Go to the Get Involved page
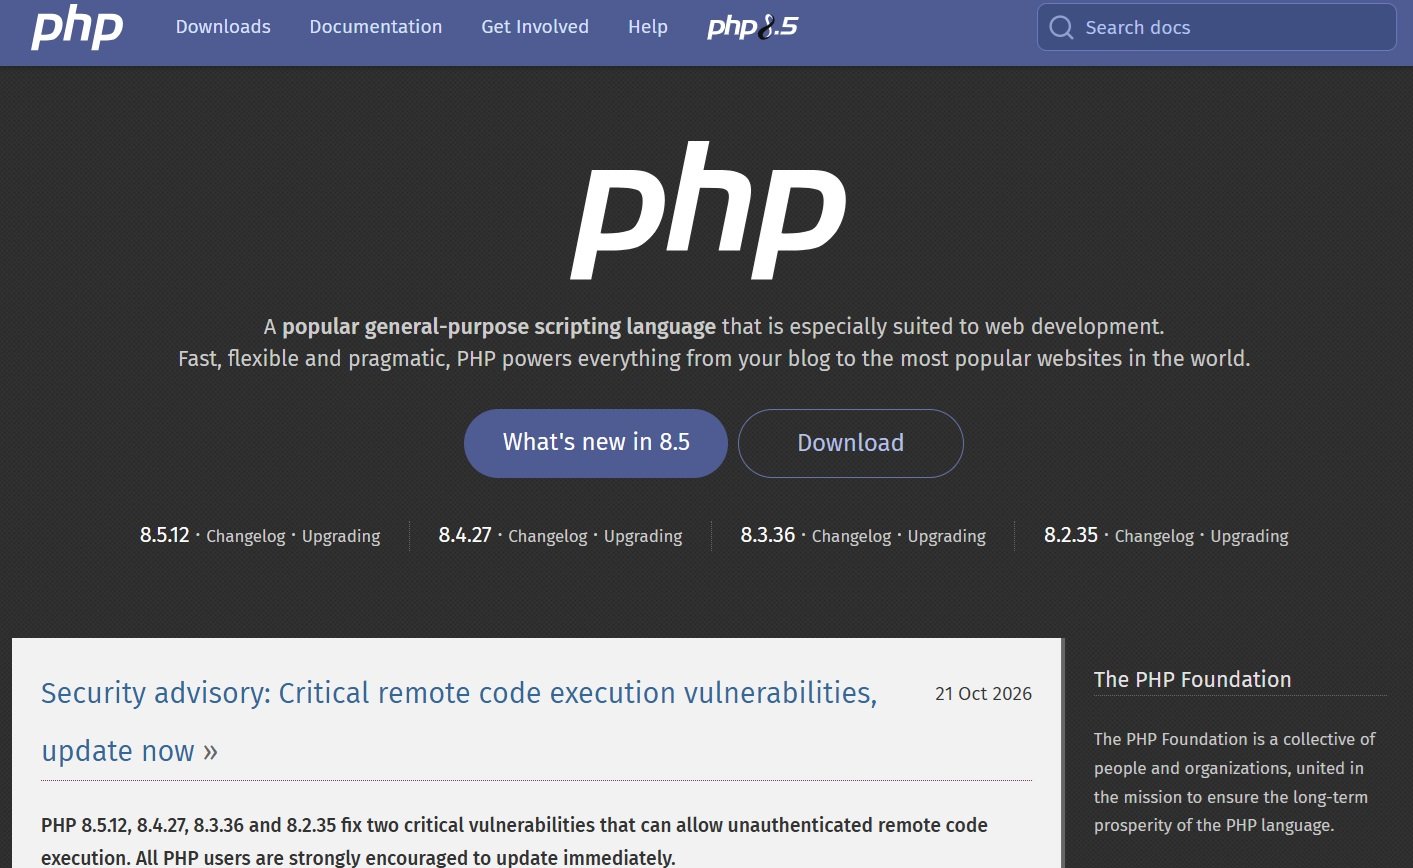Screen dimensions: 1413x868 (x=535, y=27)
